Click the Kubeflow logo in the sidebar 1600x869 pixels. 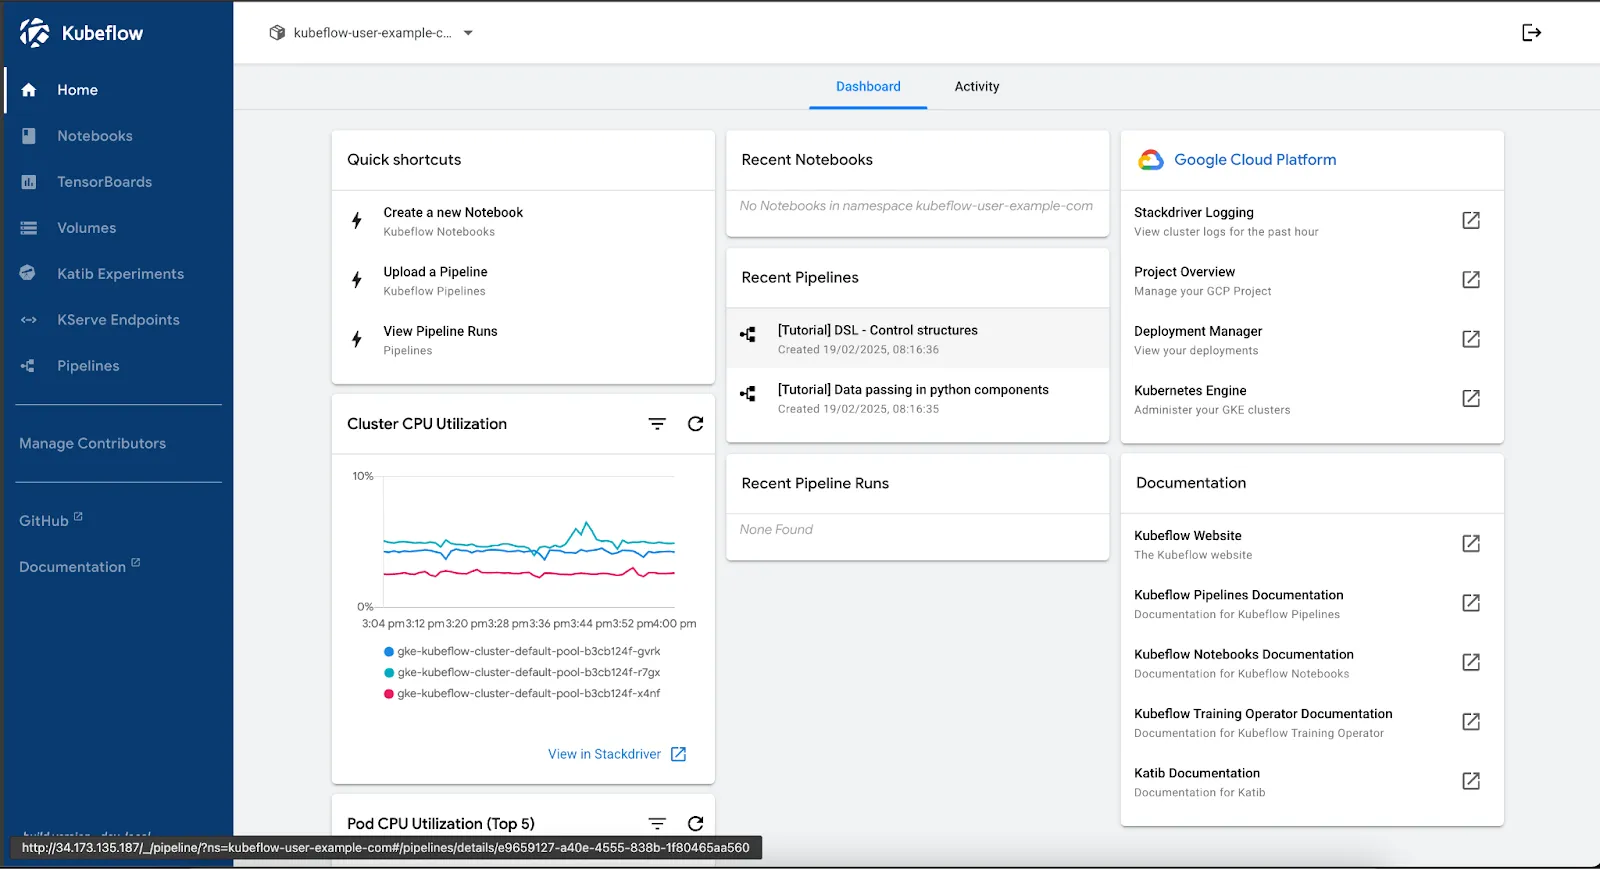coord(35,33)
